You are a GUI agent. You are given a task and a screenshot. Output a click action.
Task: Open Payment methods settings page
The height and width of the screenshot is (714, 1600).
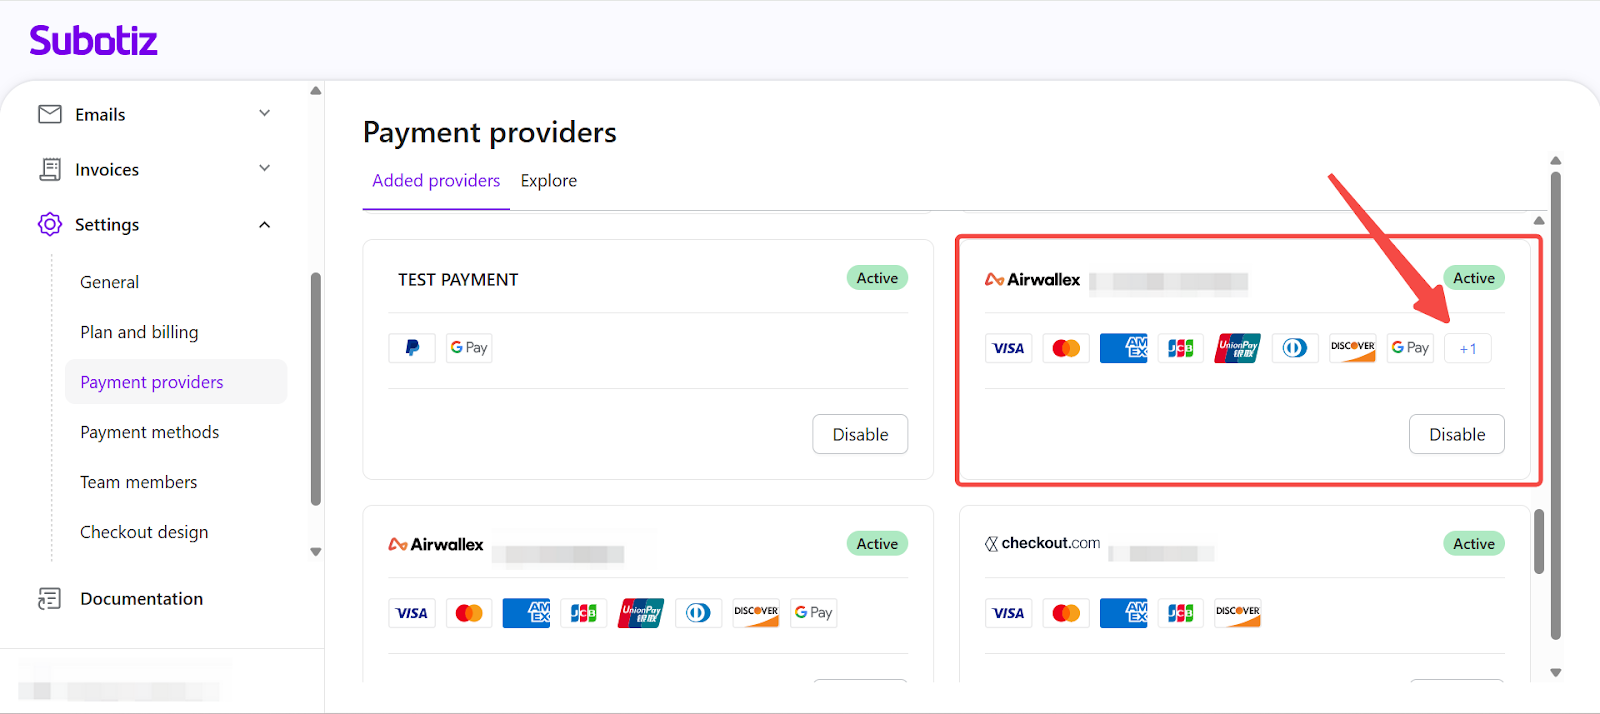pos(149,432)
